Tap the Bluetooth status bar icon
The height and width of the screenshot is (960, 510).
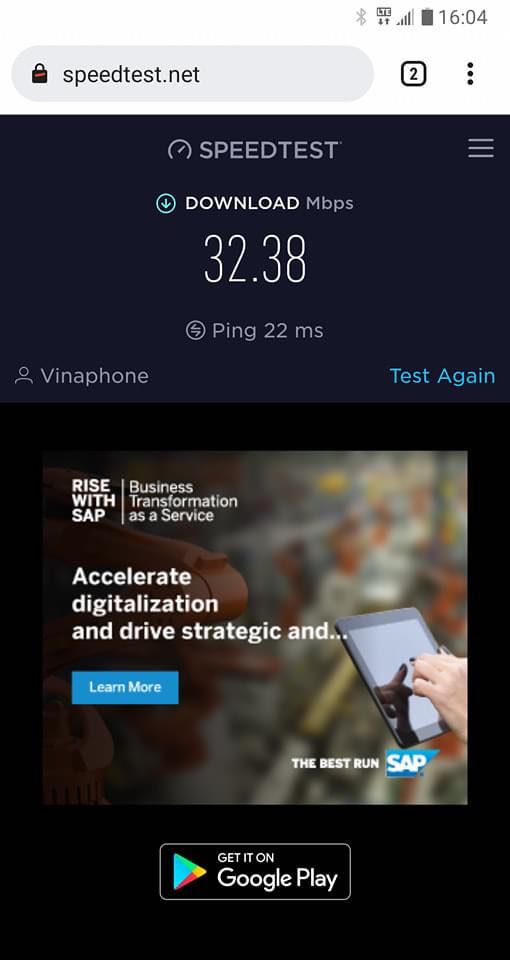click(x=361, y=17)
